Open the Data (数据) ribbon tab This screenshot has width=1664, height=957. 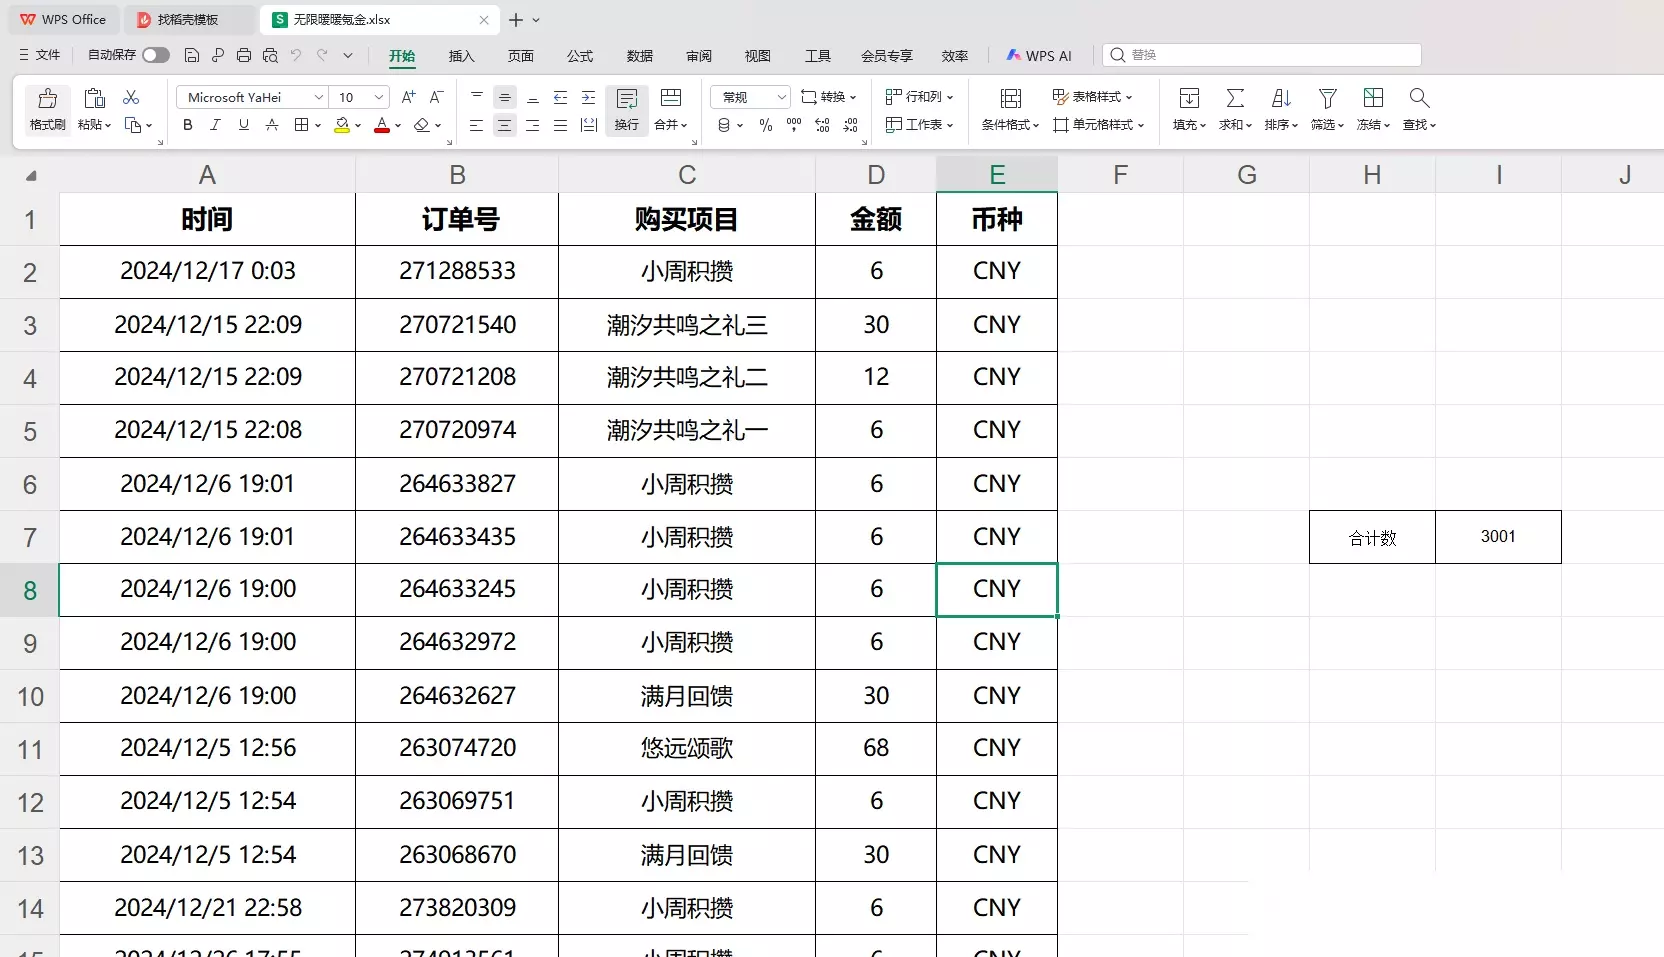coord(639,56)
